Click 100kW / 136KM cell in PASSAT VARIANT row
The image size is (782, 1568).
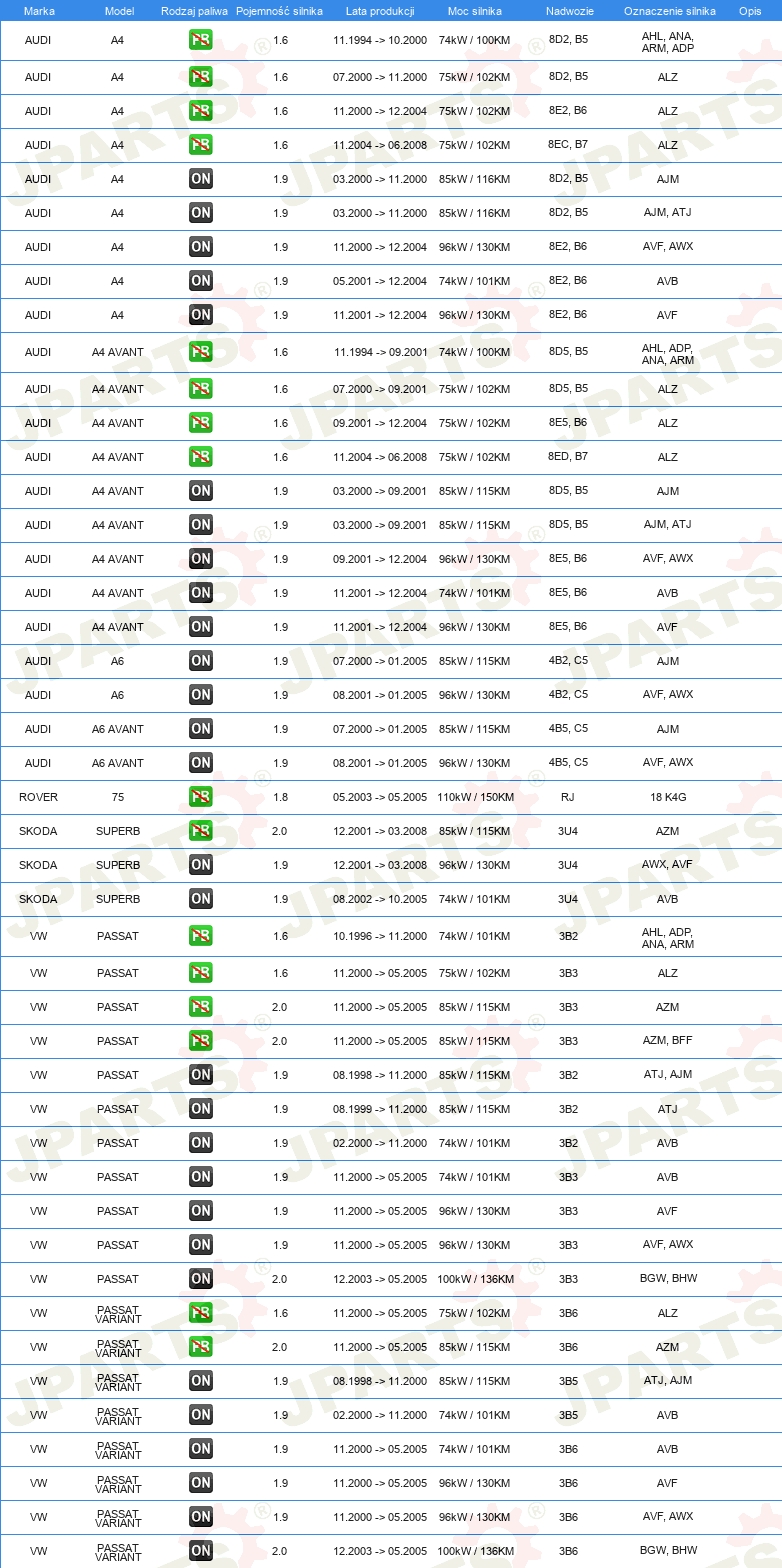pos(474,1551)
